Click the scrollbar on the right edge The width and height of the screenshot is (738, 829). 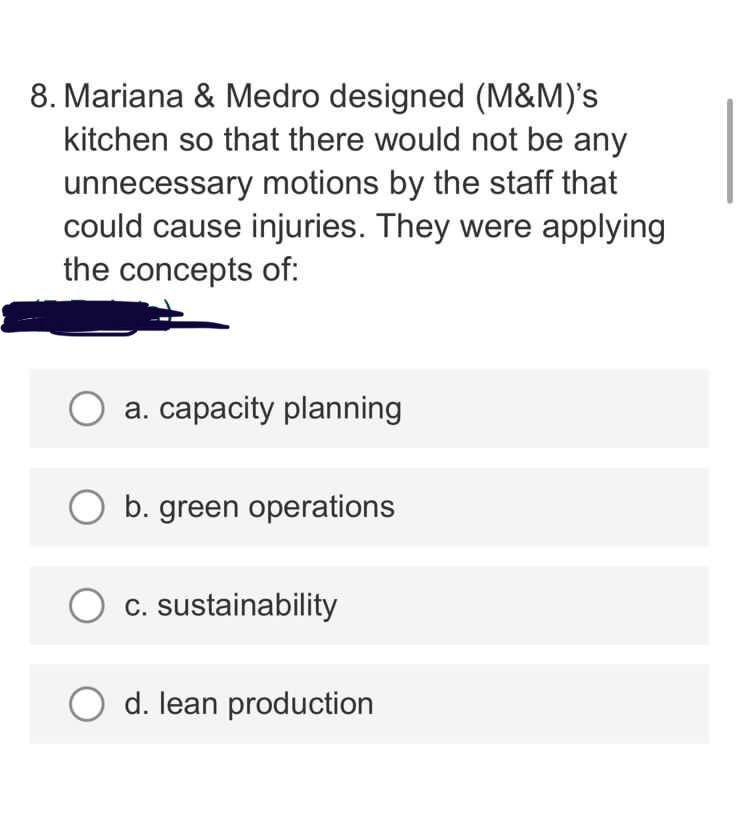click(729, 150)
